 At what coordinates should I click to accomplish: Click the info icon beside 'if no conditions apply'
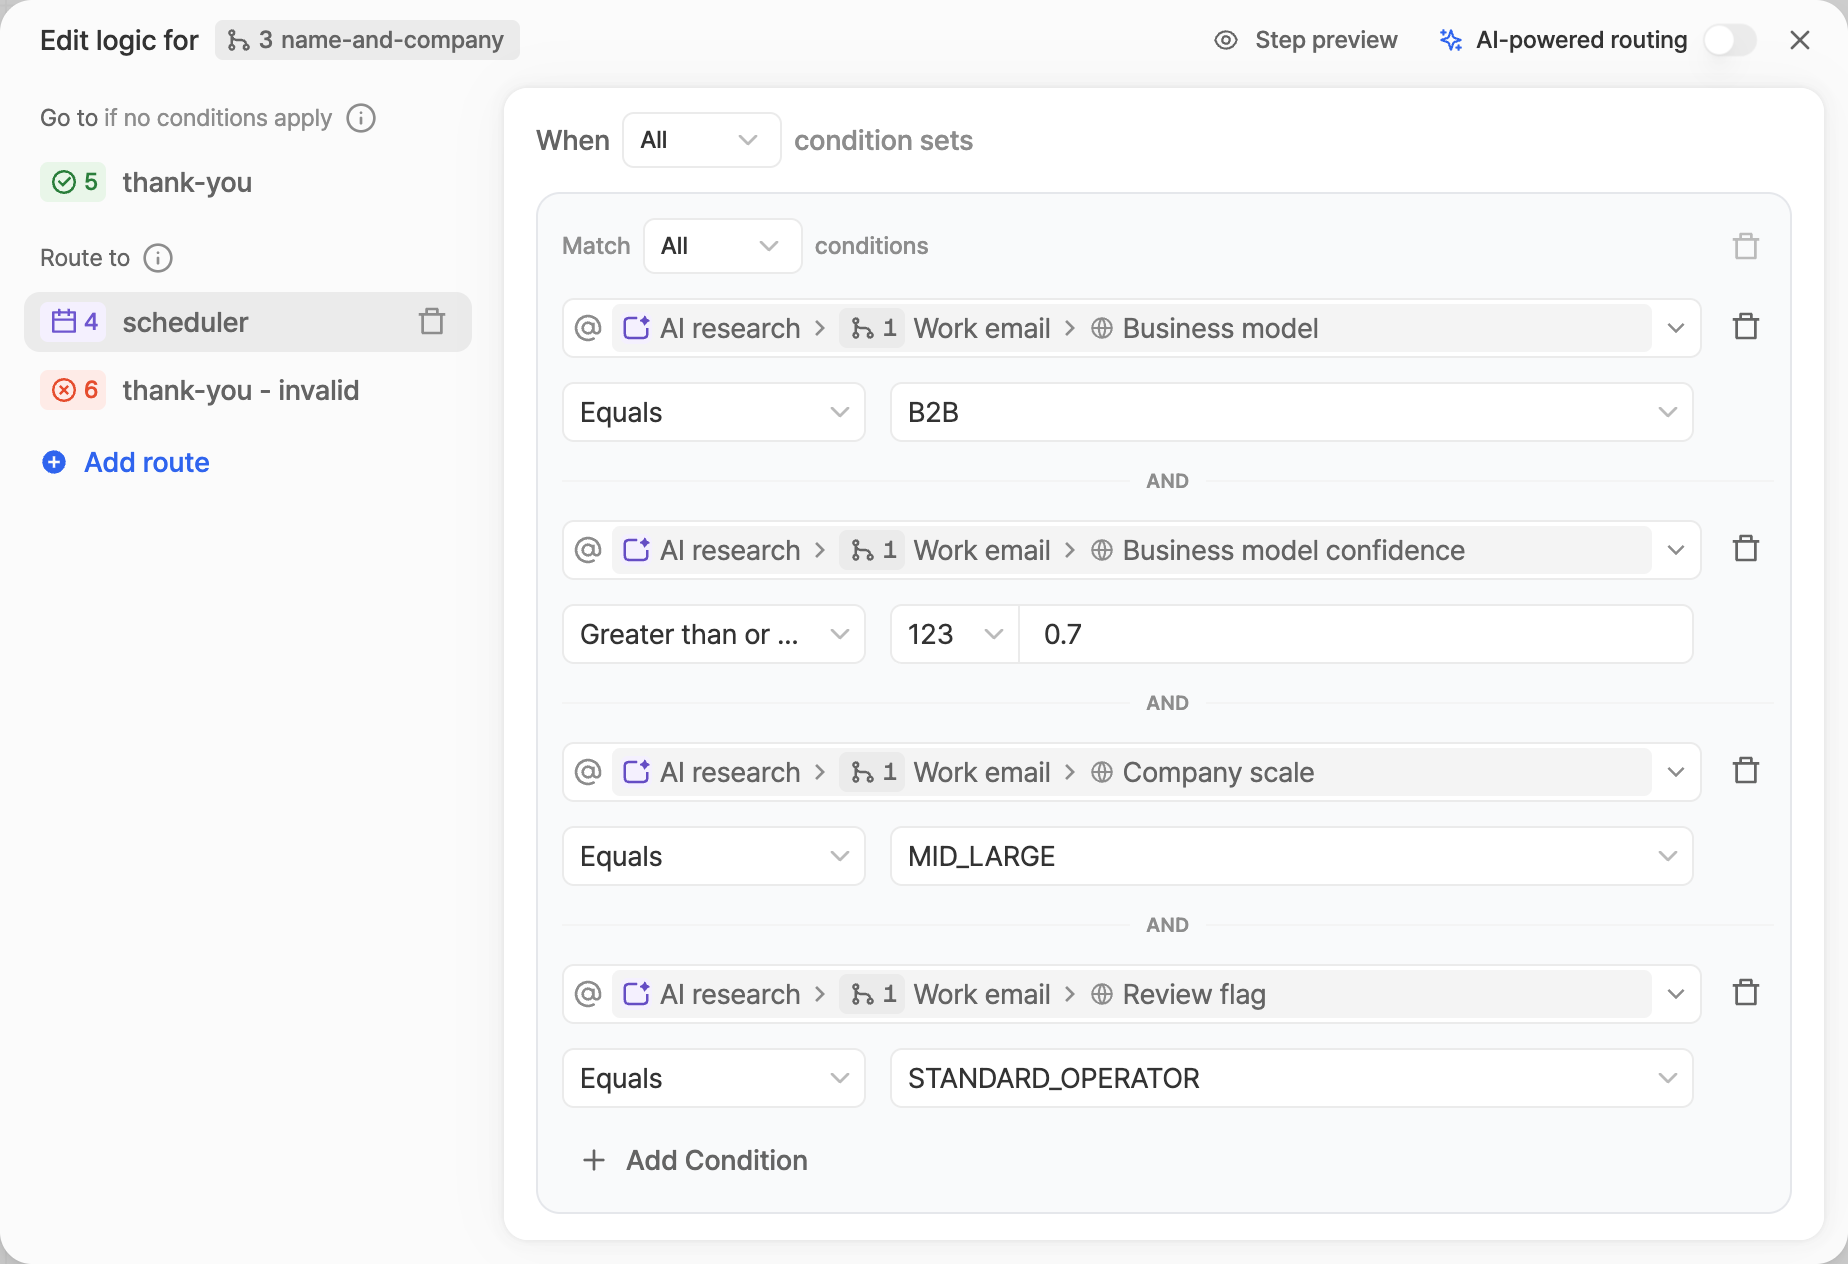[x=361, y=118]
